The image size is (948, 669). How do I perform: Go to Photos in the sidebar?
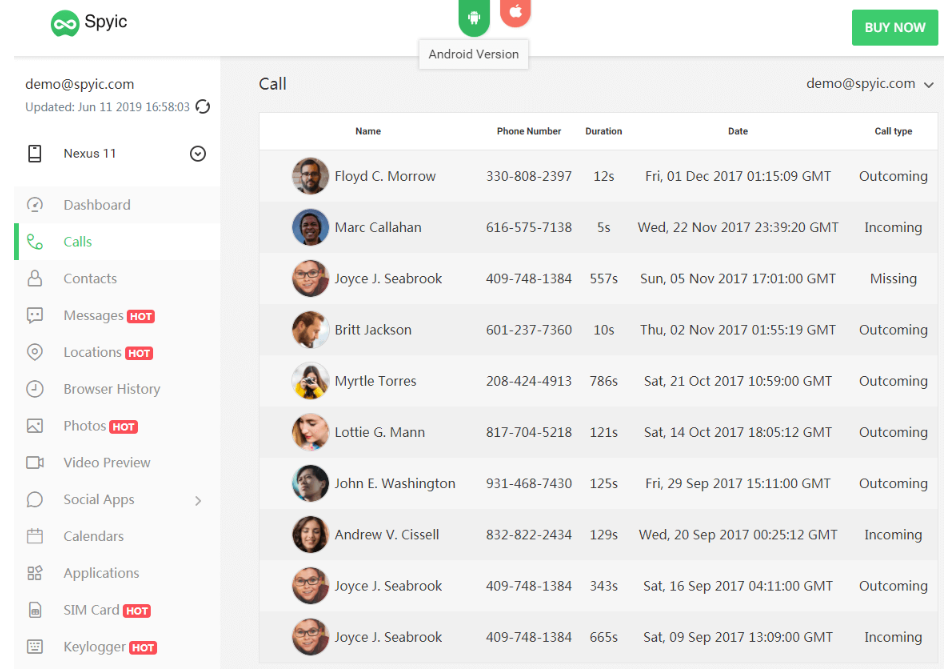85,426
